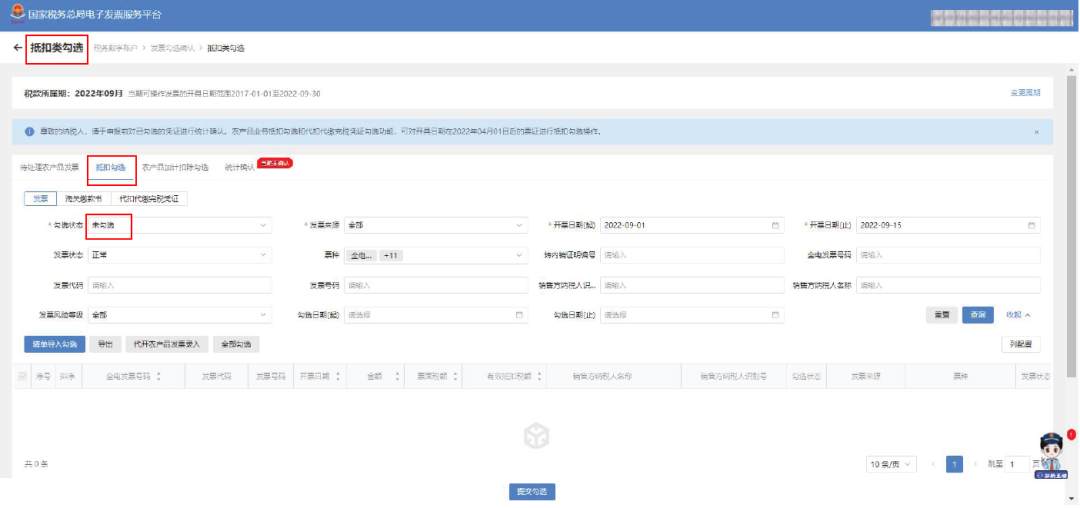
Task: Open the 10条/页 page size dropdown
Action: pyautogui.click(x=890, y=464)
